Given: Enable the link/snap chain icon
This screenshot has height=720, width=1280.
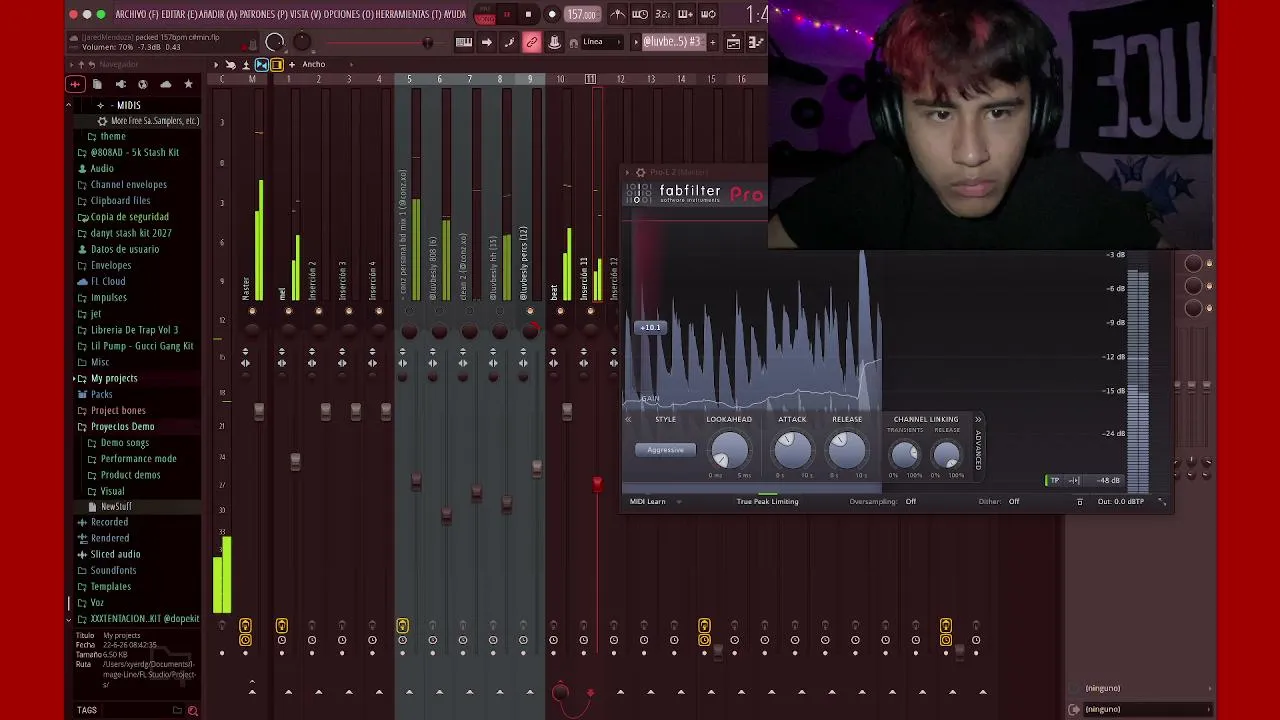Looking at the screenshot, I should pyautogui.click(x=532, y=42).
